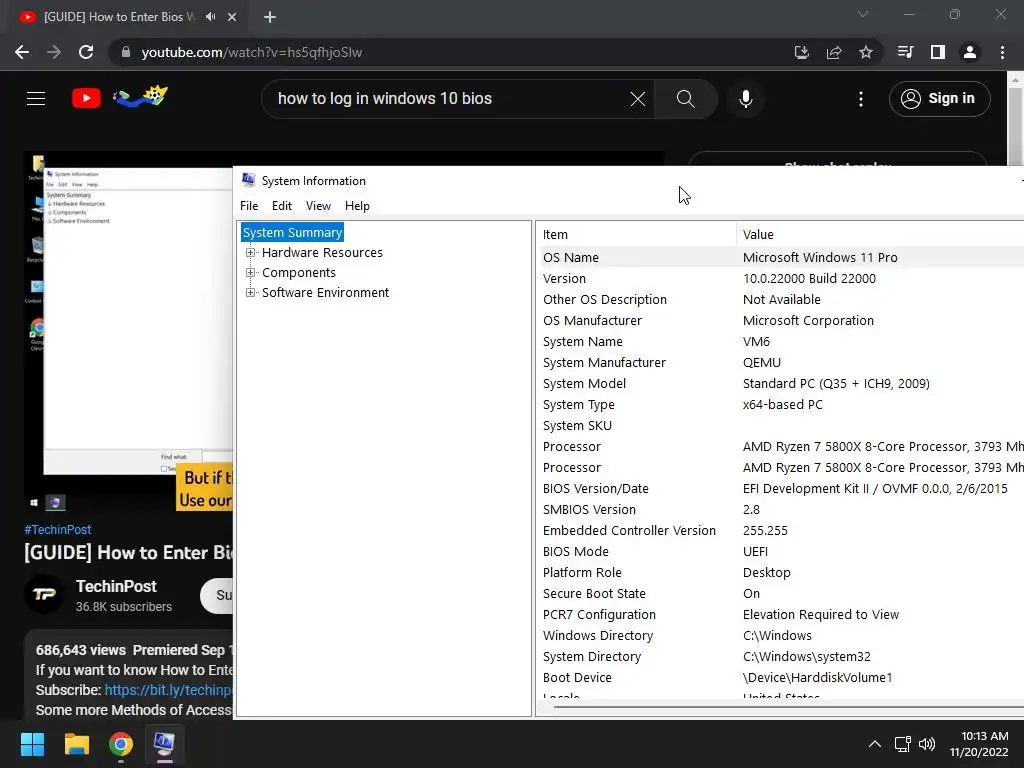Open the Edit menu in System Information

[x=281, y=206]
